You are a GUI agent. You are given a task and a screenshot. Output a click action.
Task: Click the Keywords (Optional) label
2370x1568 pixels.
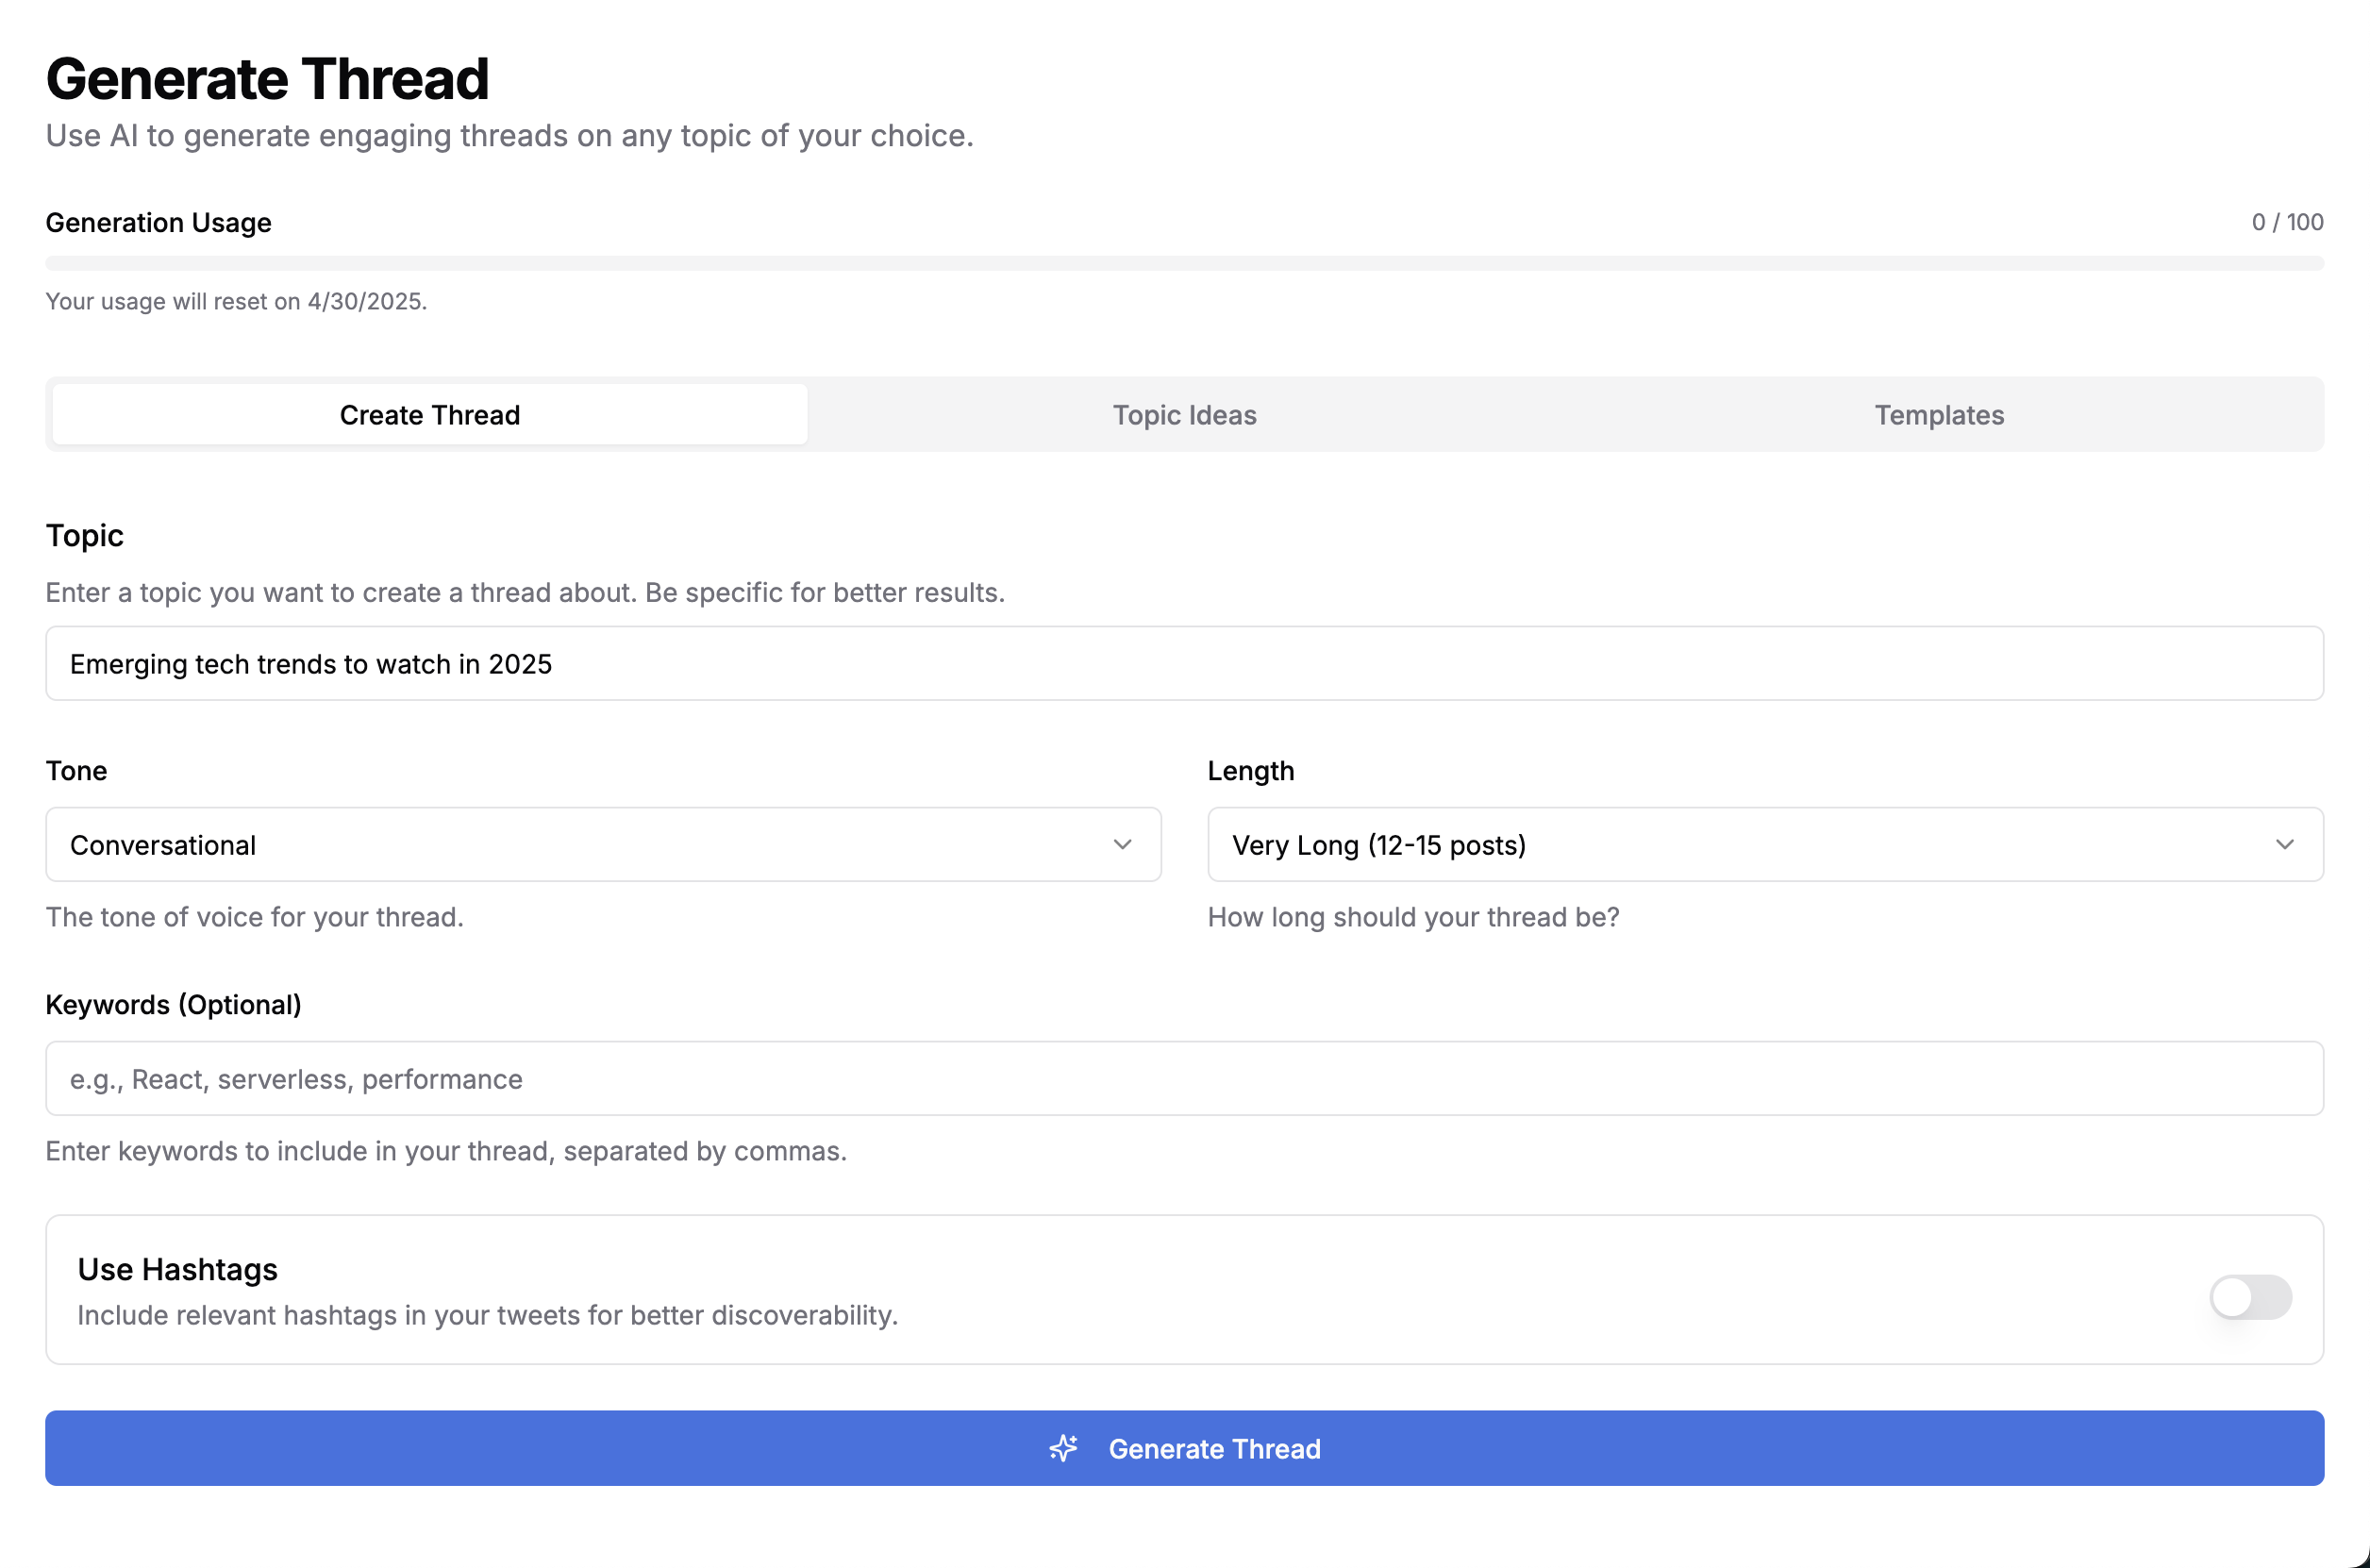[x=173, y=1005]
